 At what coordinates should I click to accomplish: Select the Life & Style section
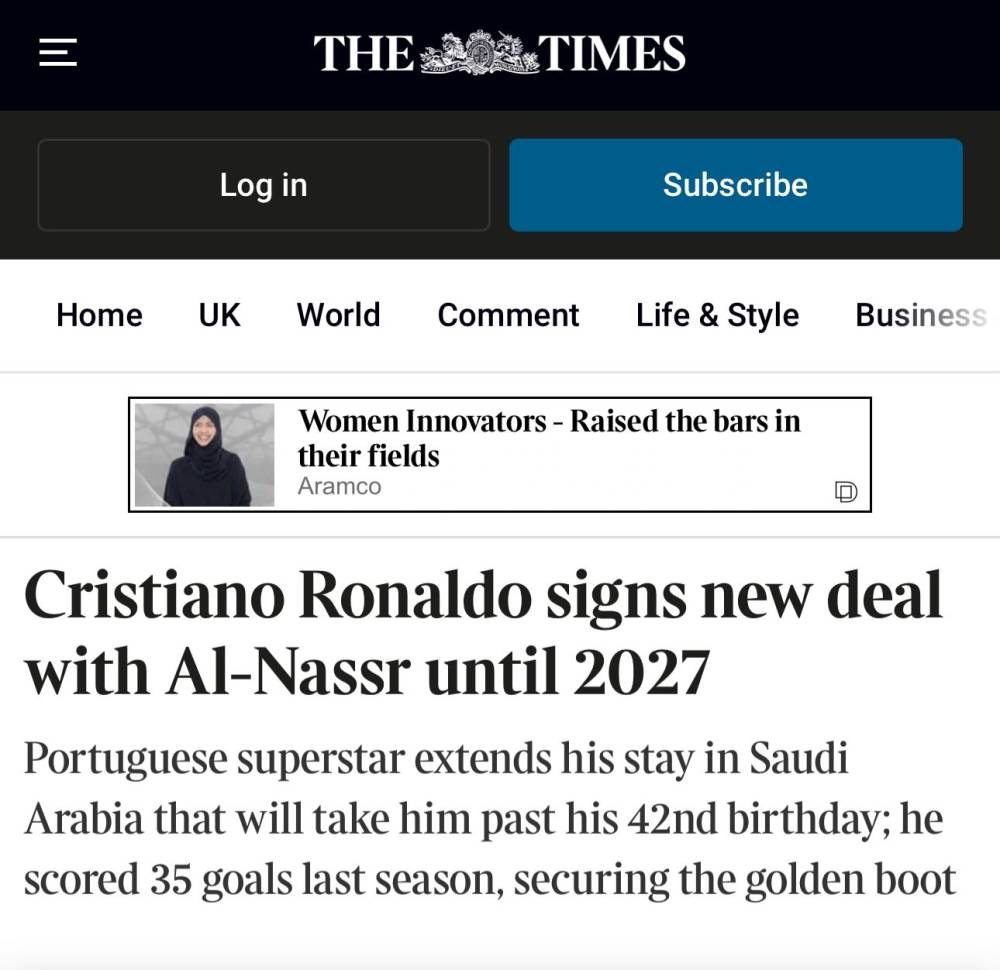pos(717,315)
